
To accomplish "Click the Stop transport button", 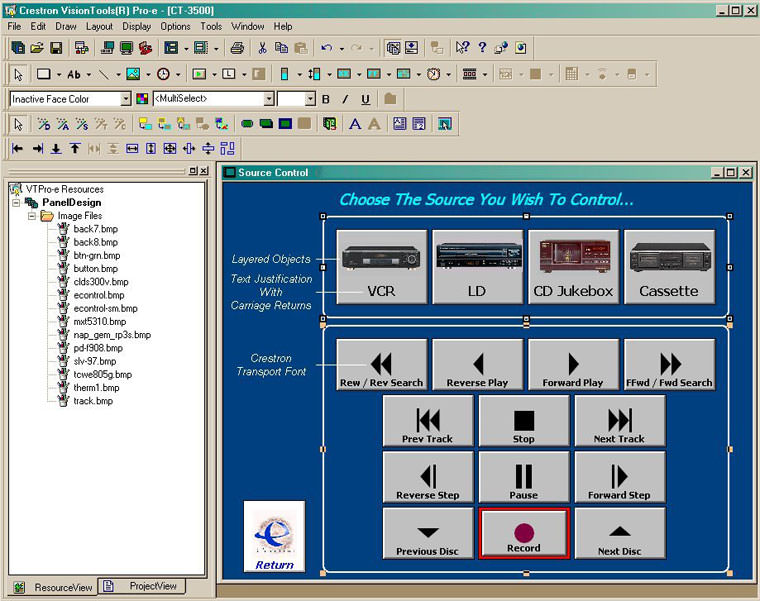I will click(524, 421).
